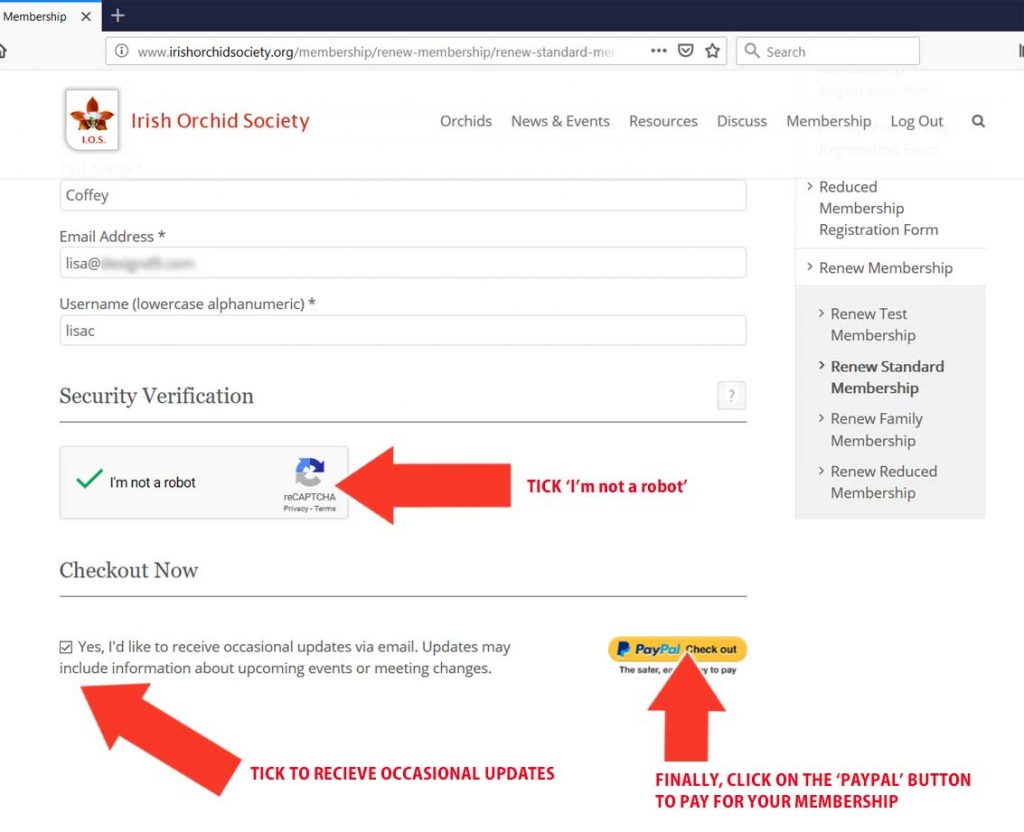Open a new browser tab with plus icon
Image resolution: width=1024 pixels, height=832 pixels.
pyautogui.click(x=118, y=15)
